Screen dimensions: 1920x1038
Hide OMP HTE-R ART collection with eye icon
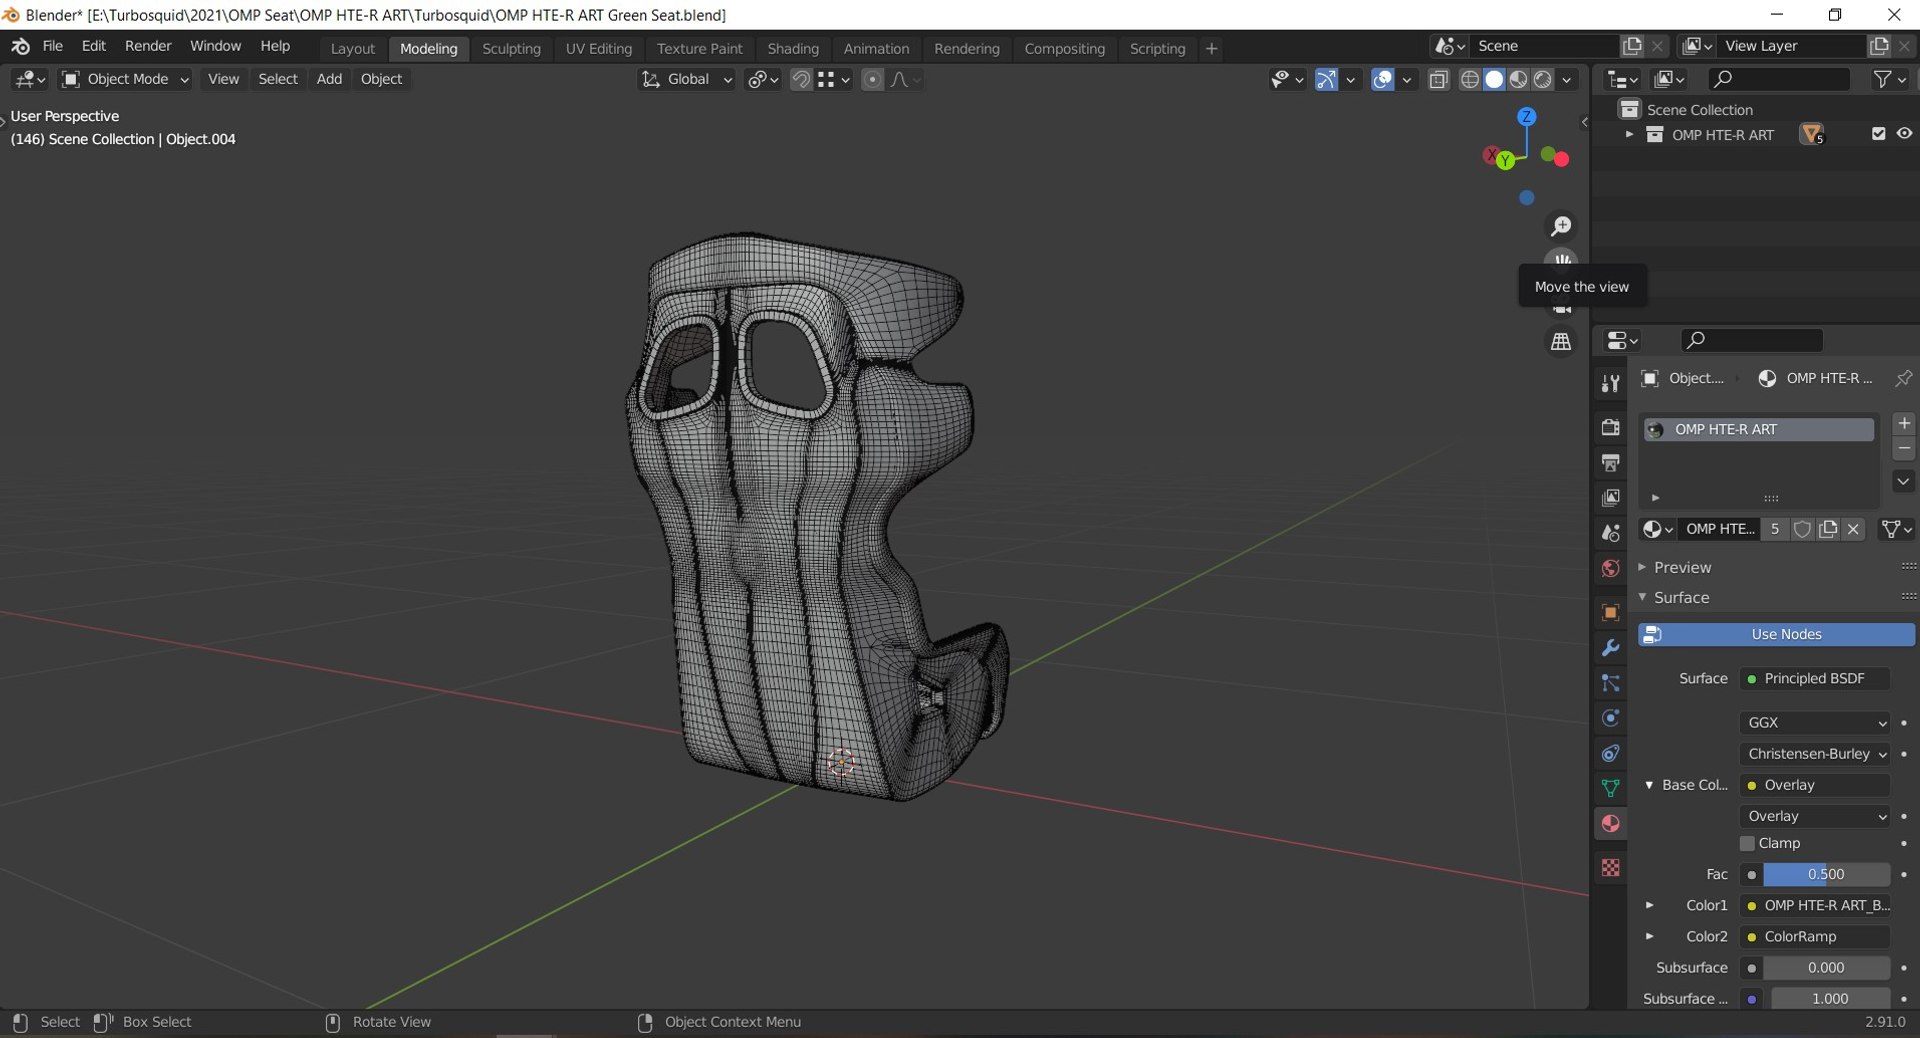[x=1904, y=134]
